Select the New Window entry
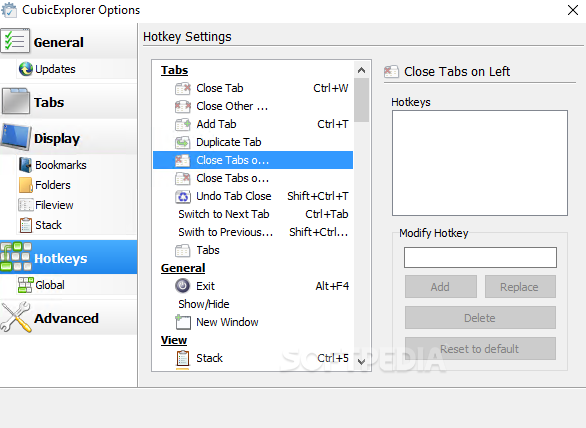 click(x=253, y=322)
